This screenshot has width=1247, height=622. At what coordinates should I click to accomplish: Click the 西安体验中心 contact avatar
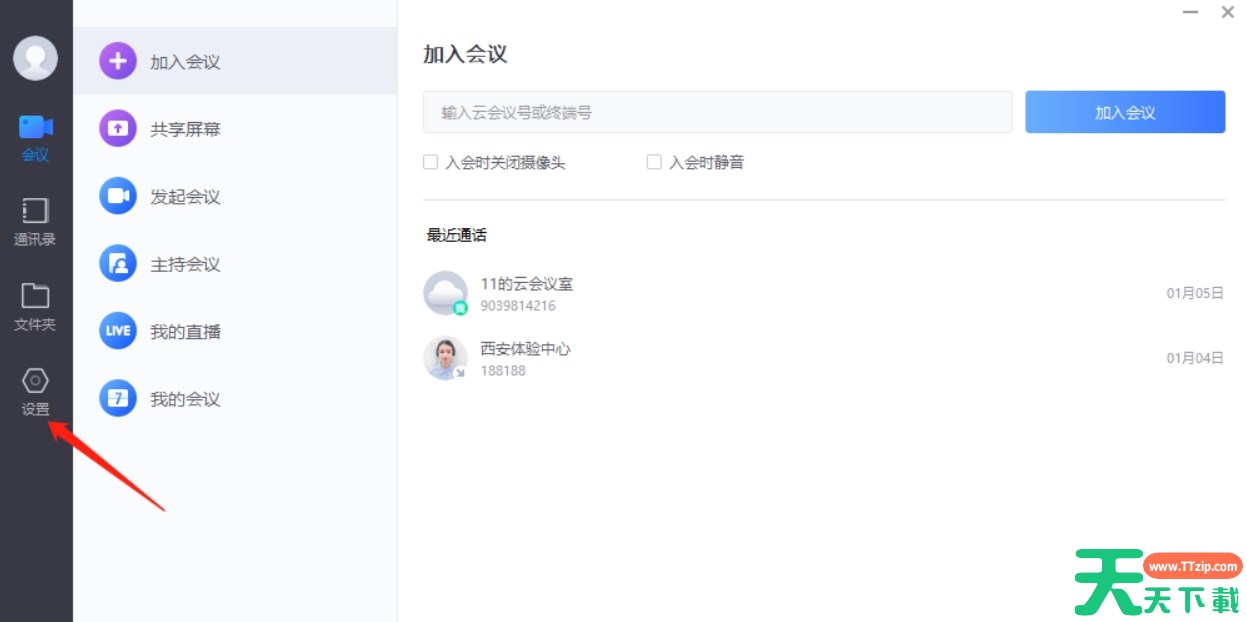[445, 358]
